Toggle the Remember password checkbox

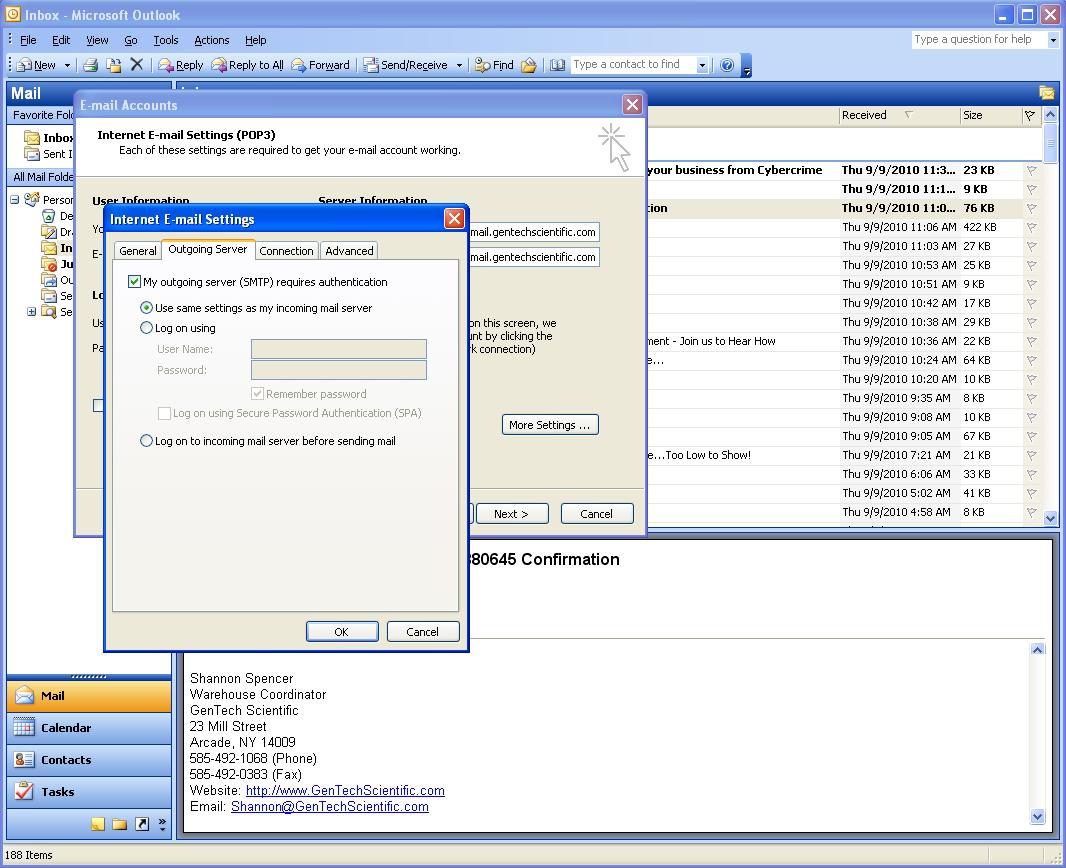click(x=257, y=394)
